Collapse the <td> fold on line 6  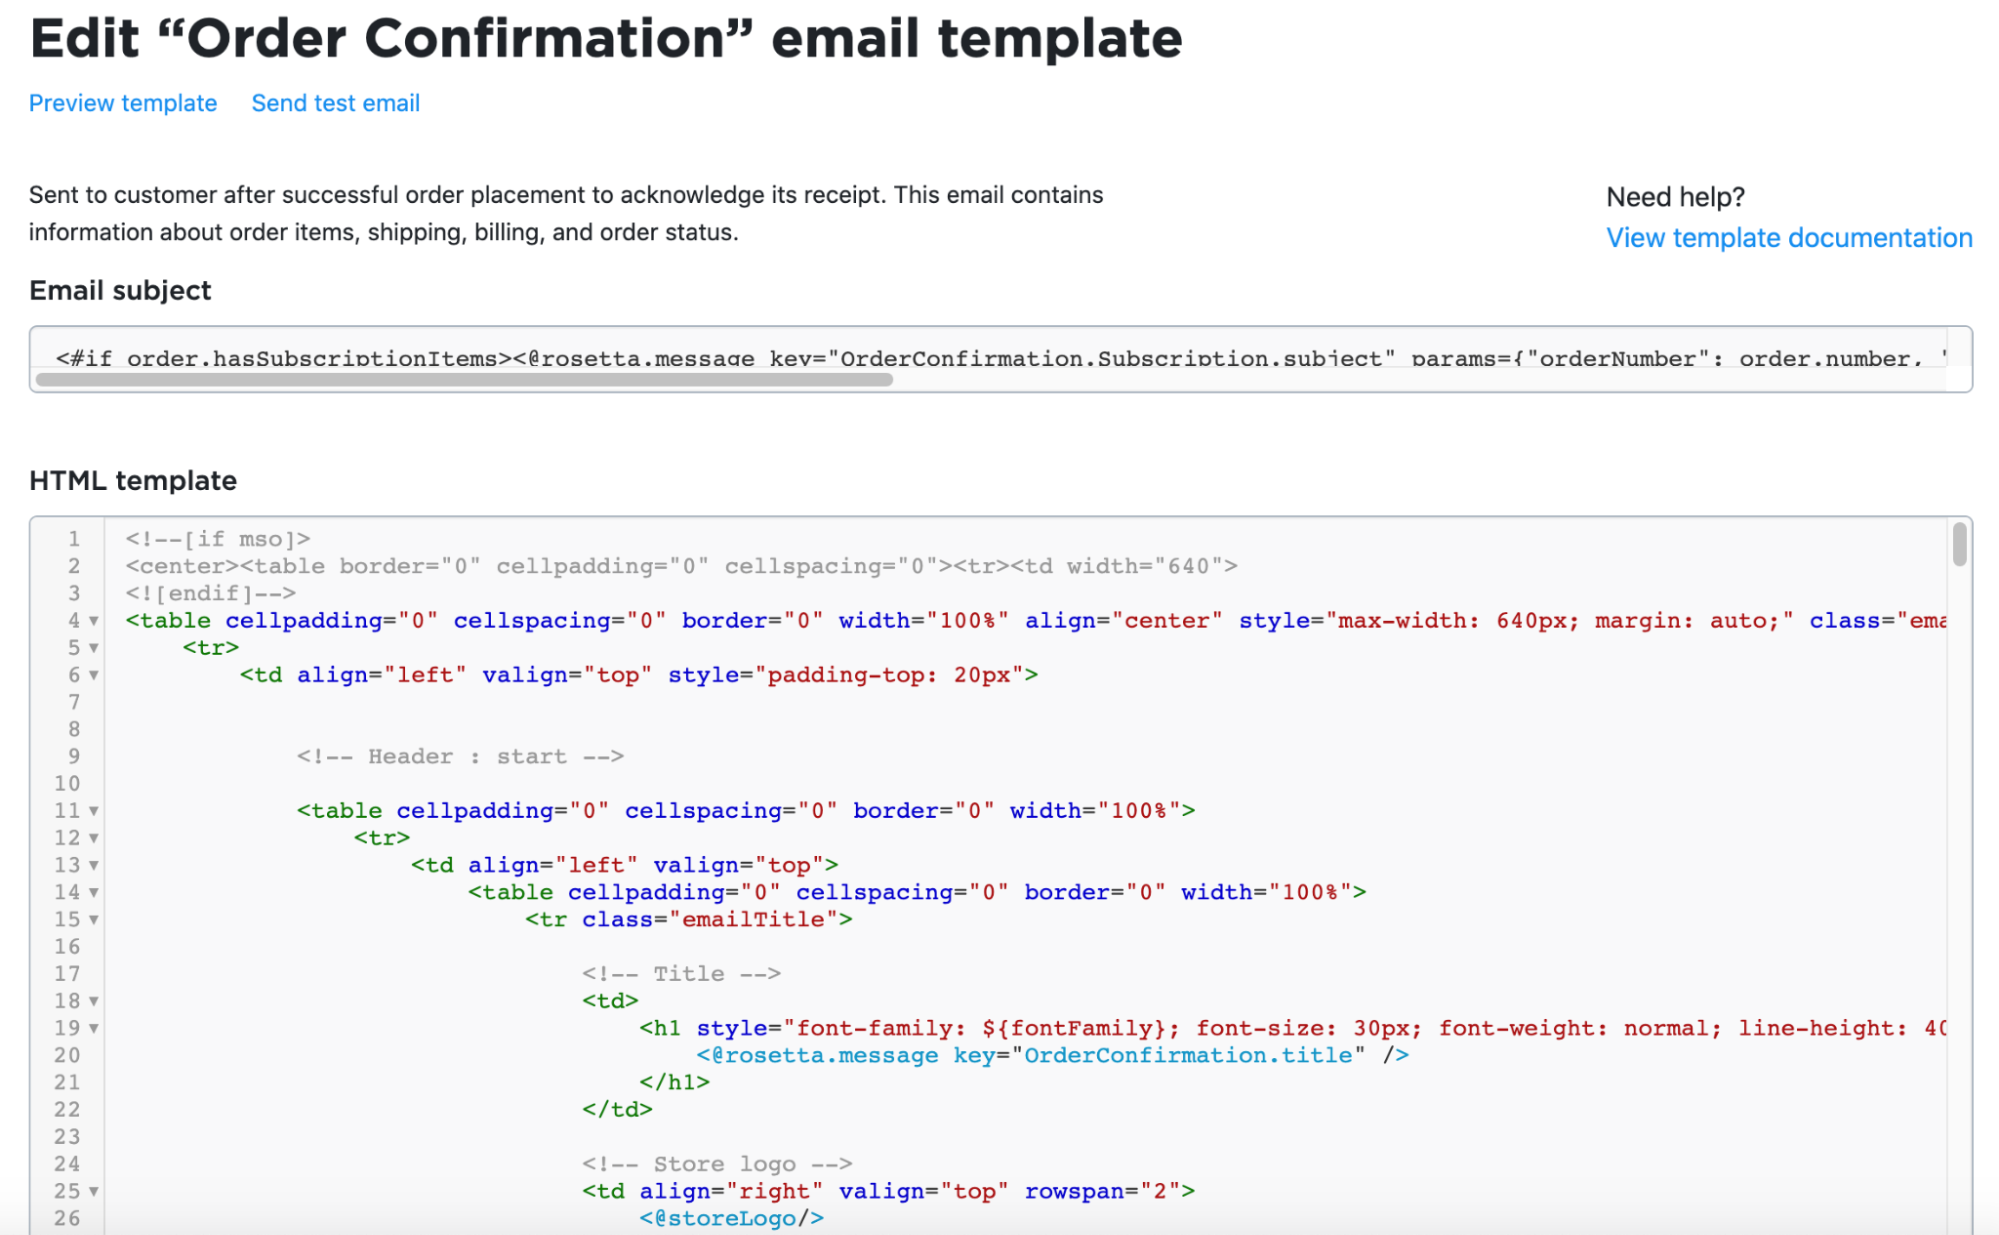(92, 676)
